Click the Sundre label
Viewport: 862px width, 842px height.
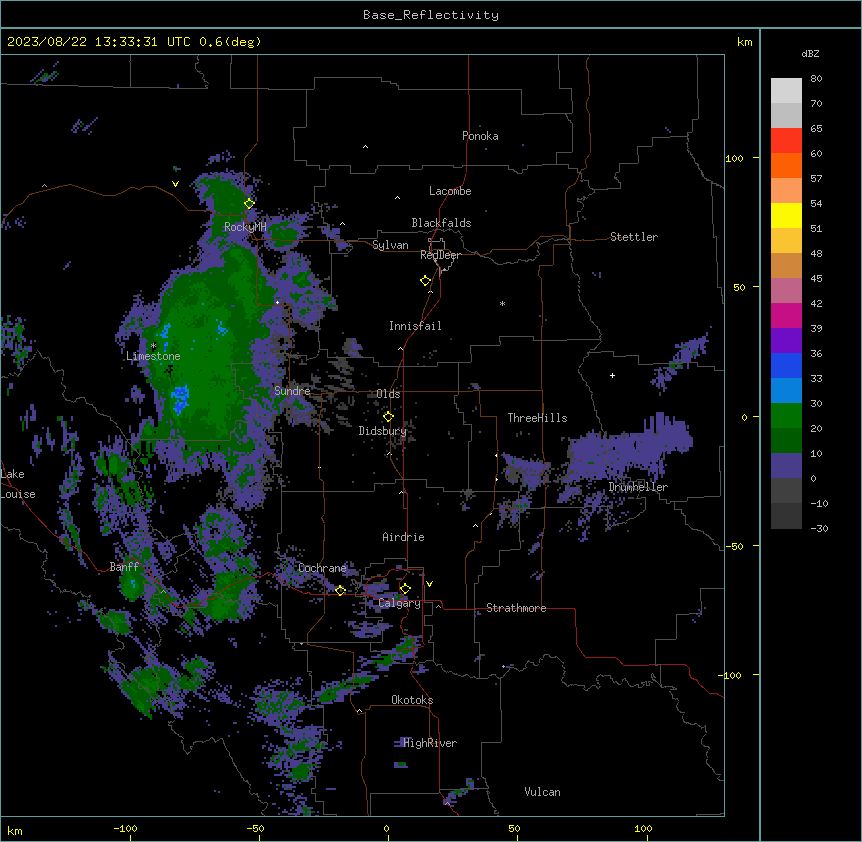click(x=292, y=391)
